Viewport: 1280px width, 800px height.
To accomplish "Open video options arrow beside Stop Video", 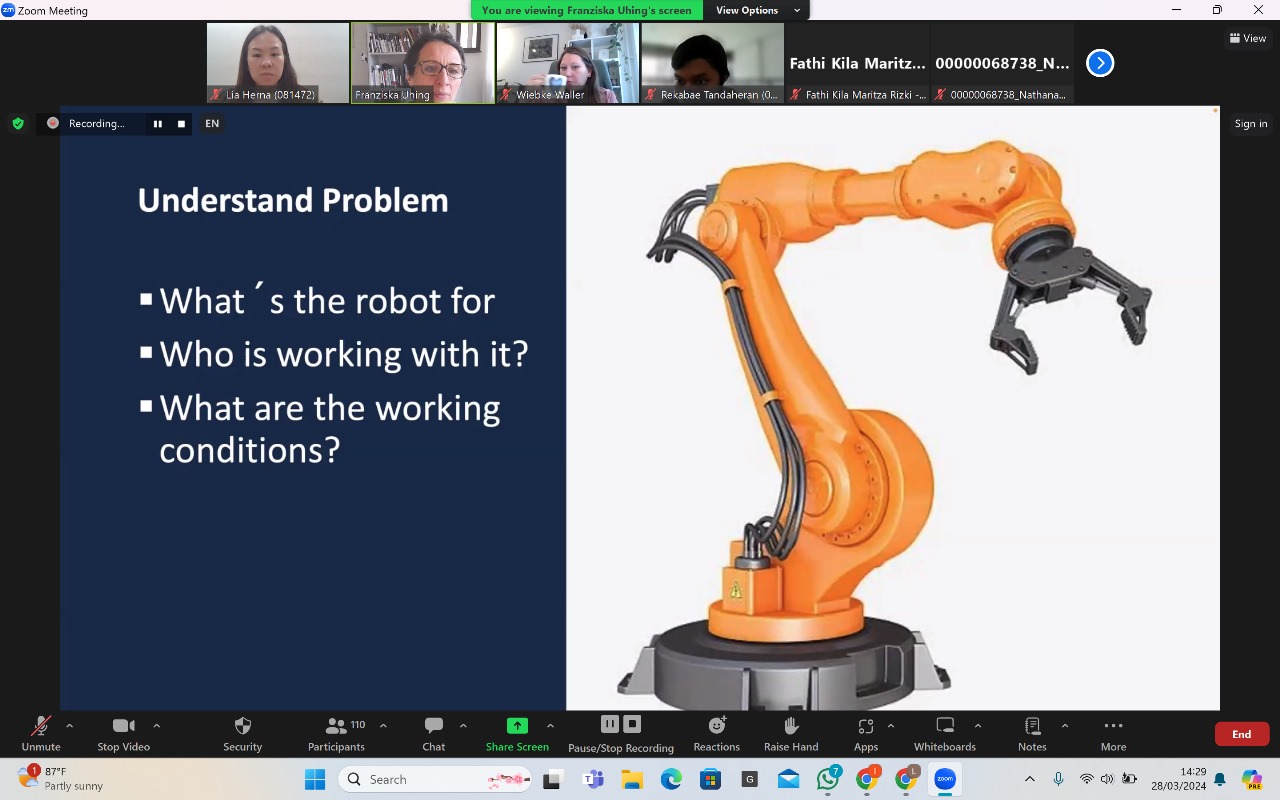I will pyautogui.click(x=156, y=726).
